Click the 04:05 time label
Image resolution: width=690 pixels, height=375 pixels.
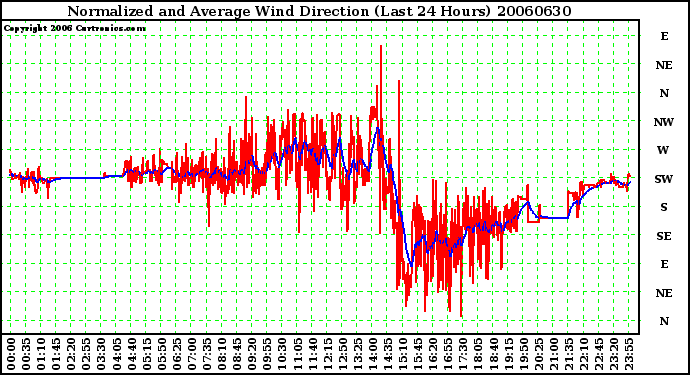click(116, 354)
